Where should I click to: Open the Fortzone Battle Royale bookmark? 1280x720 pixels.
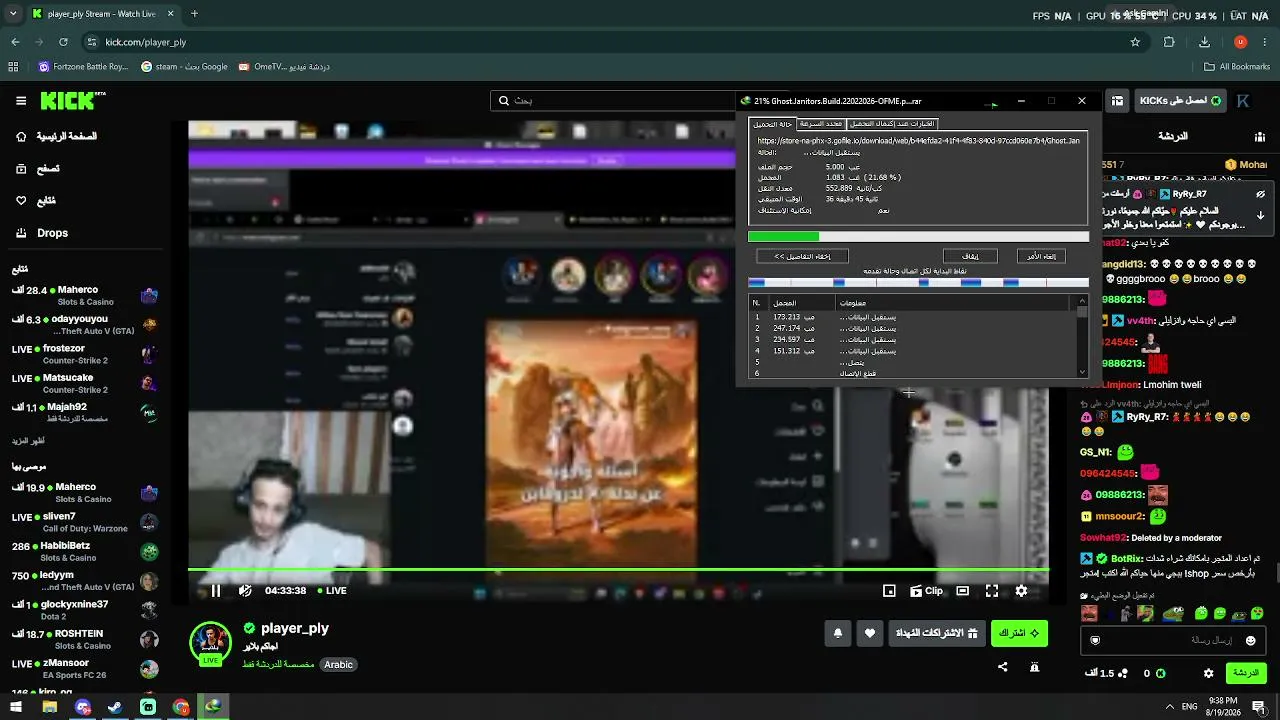(84, 67)
